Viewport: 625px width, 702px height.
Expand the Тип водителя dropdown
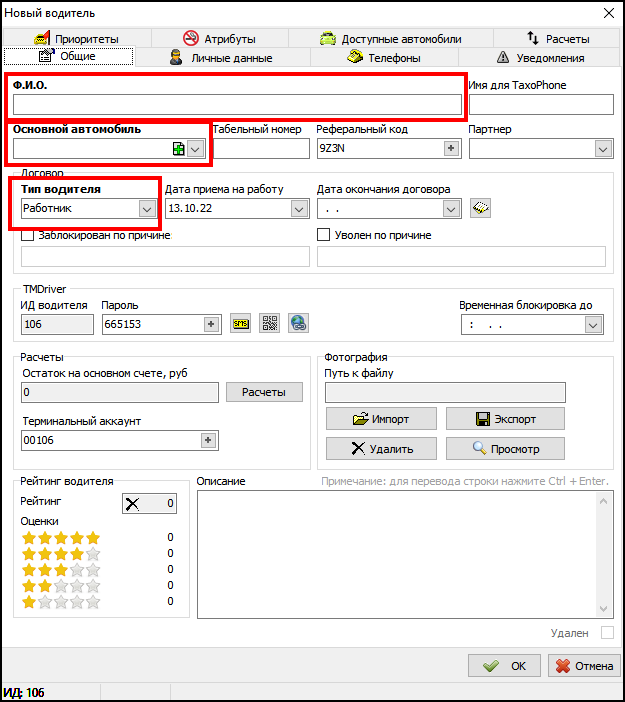coord(147,208)
